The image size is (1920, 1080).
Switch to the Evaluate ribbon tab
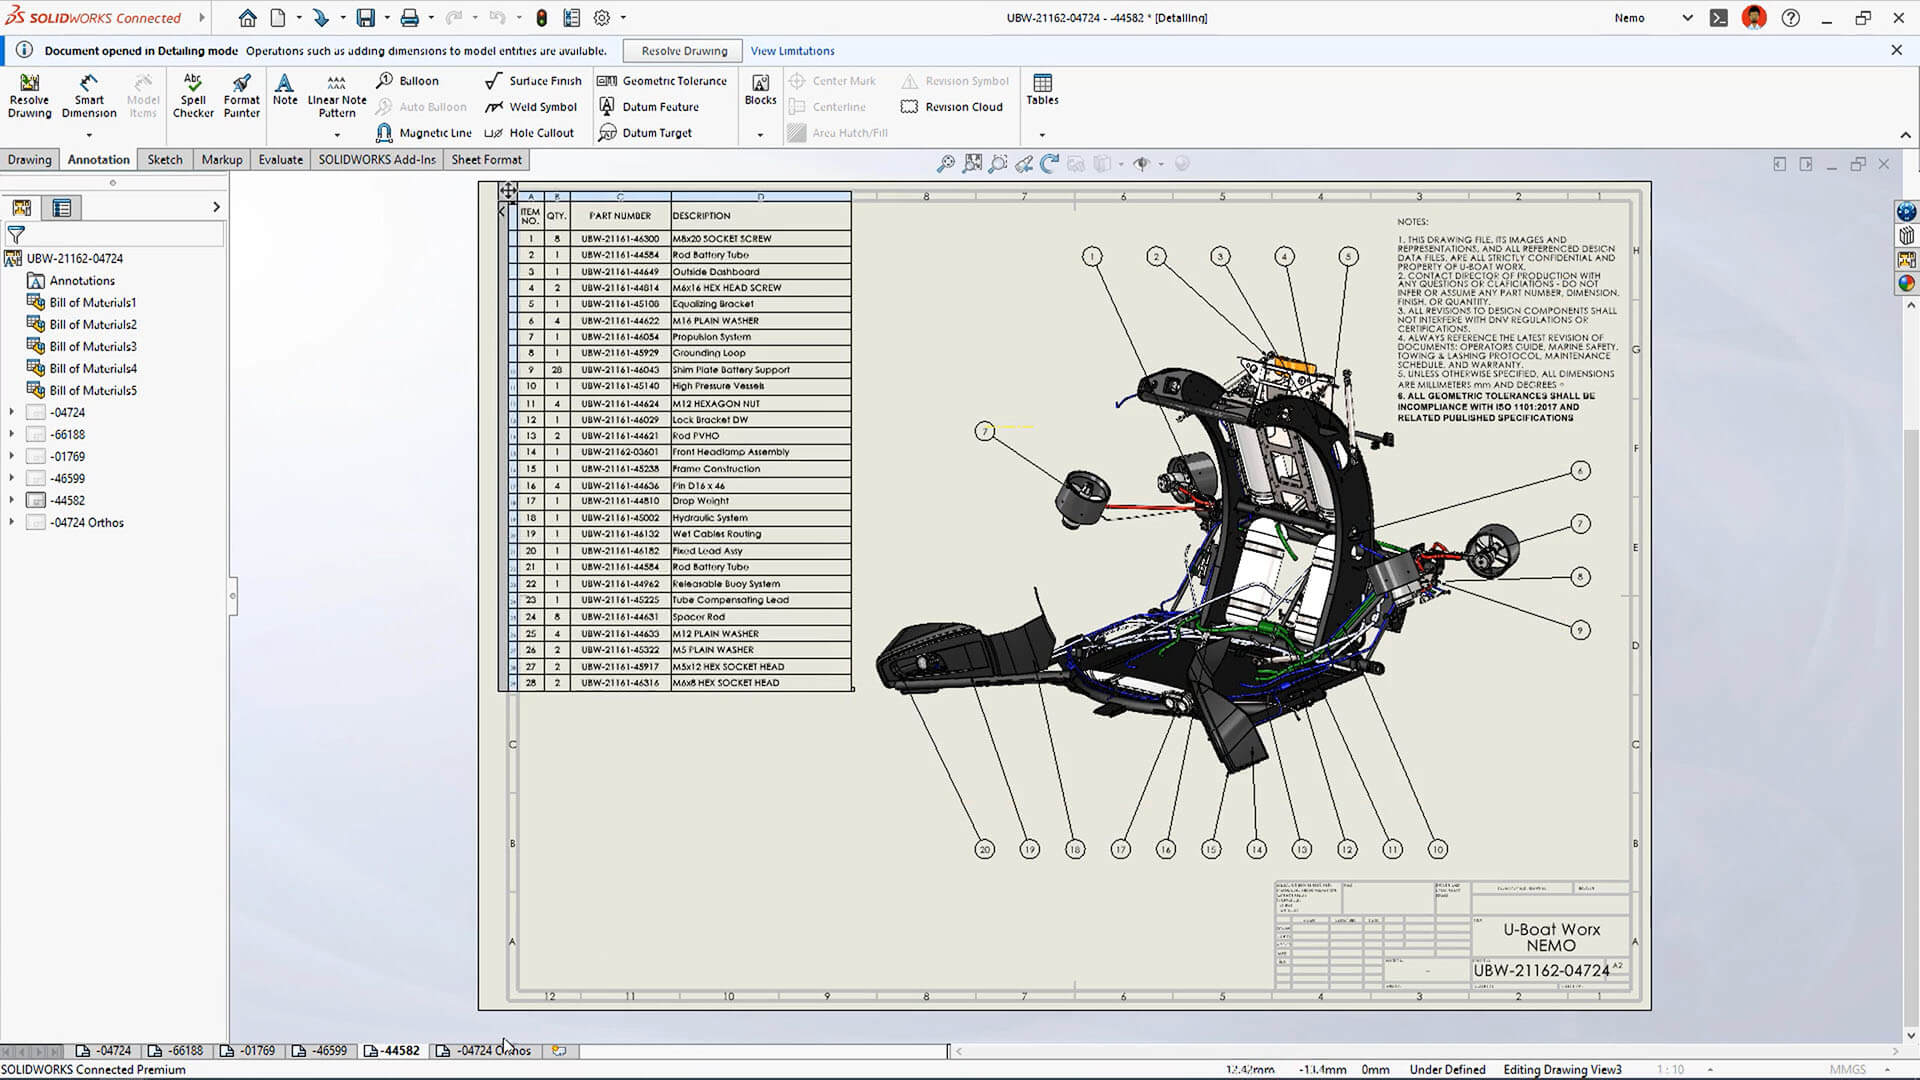(280, 160)
